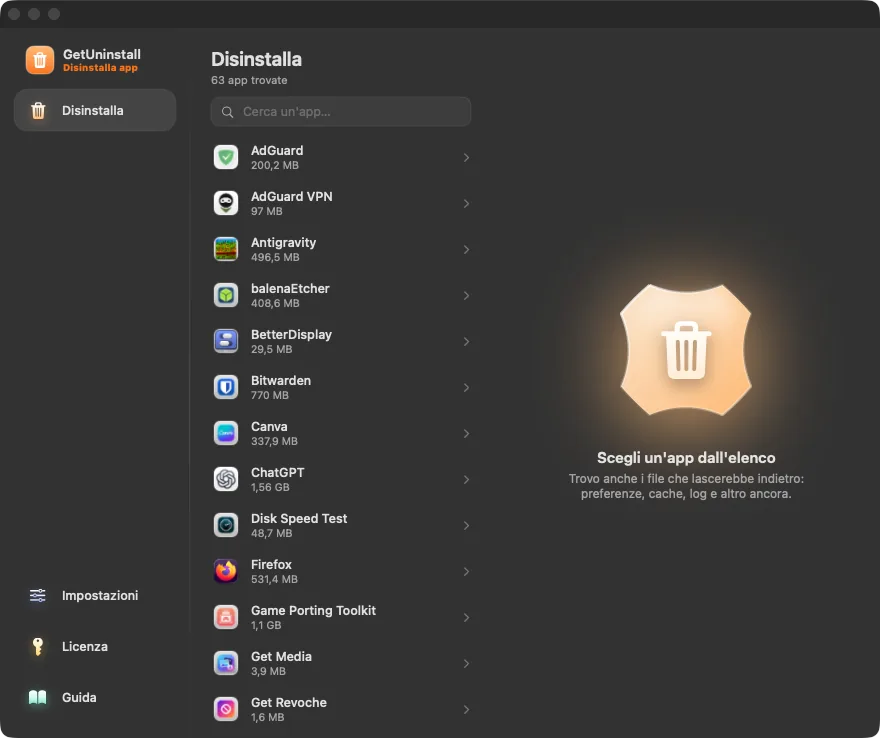Open Canva row chevron
The image size is (880, 738).
point(466,434)
